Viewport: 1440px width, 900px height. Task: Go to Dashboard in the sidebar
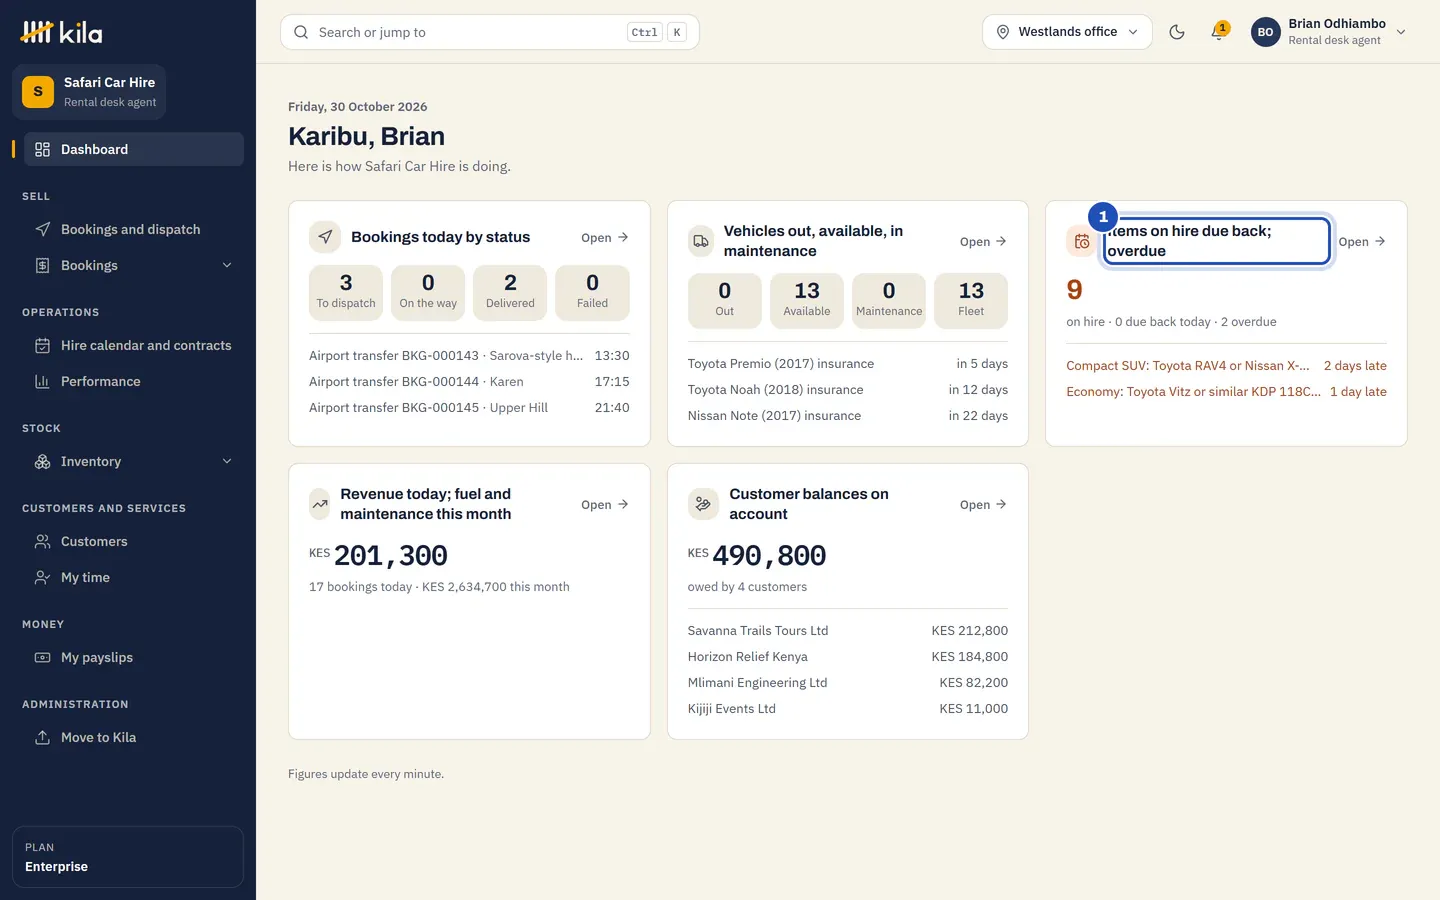point(134,149)
